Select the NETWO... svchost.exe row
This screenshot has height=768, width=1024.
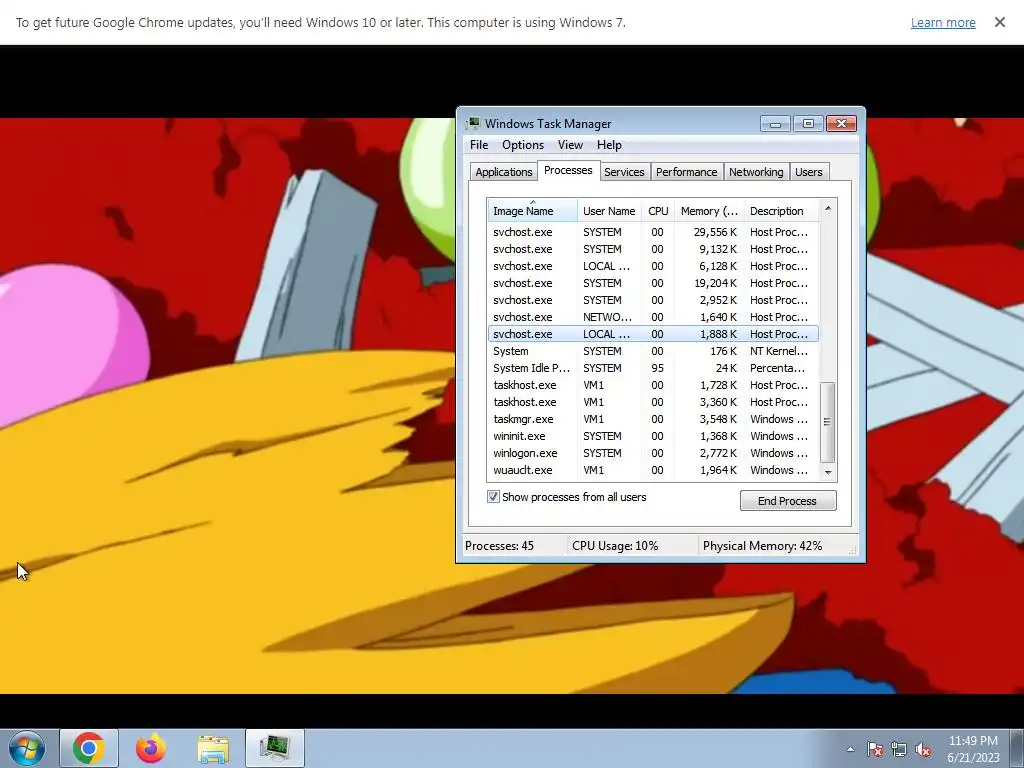pyautogui.click(x=653, y=317)
